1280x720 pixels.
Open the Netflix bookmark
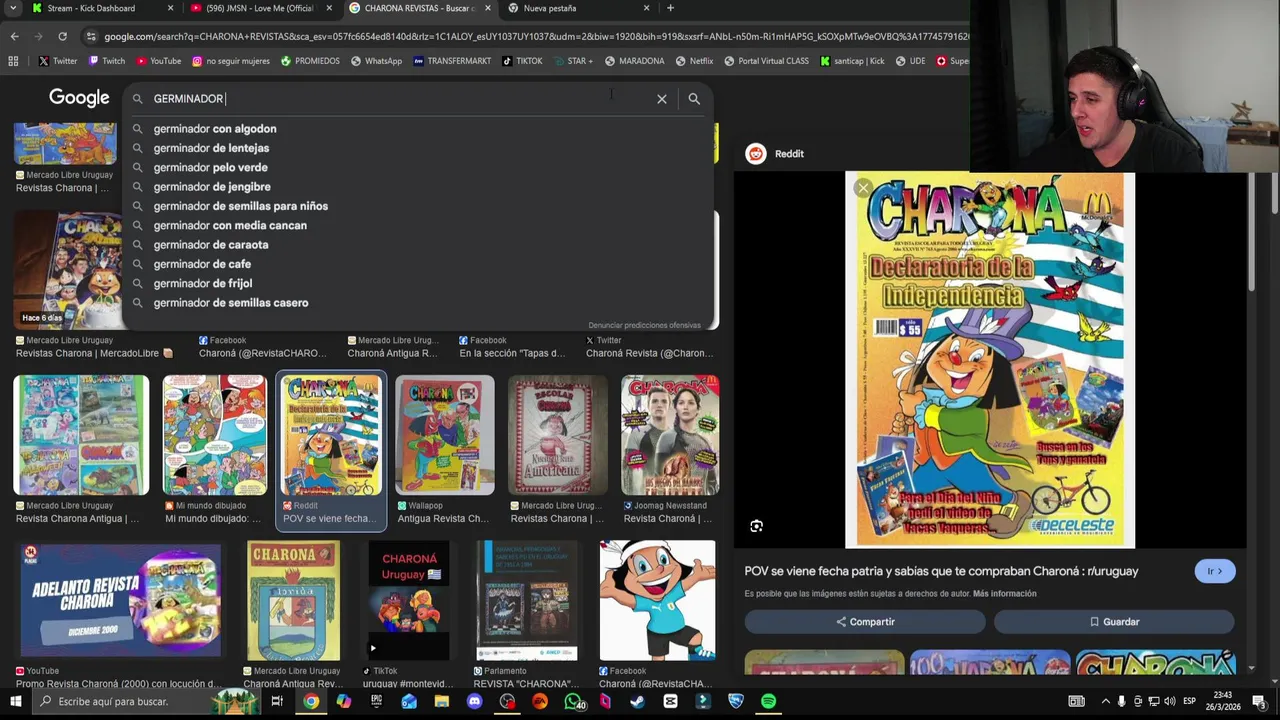click(694, 61)
